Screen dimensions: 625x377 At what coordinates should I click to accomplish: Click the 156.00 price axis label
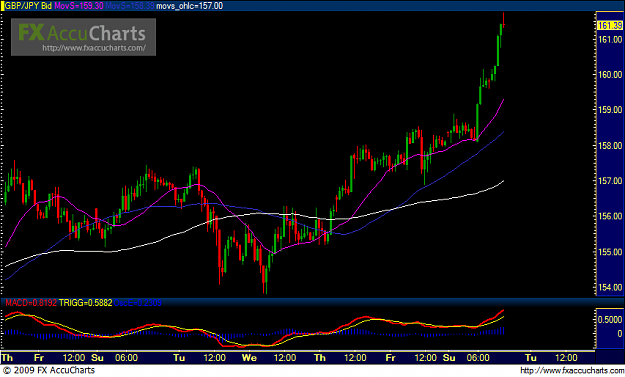coord(610,216)
